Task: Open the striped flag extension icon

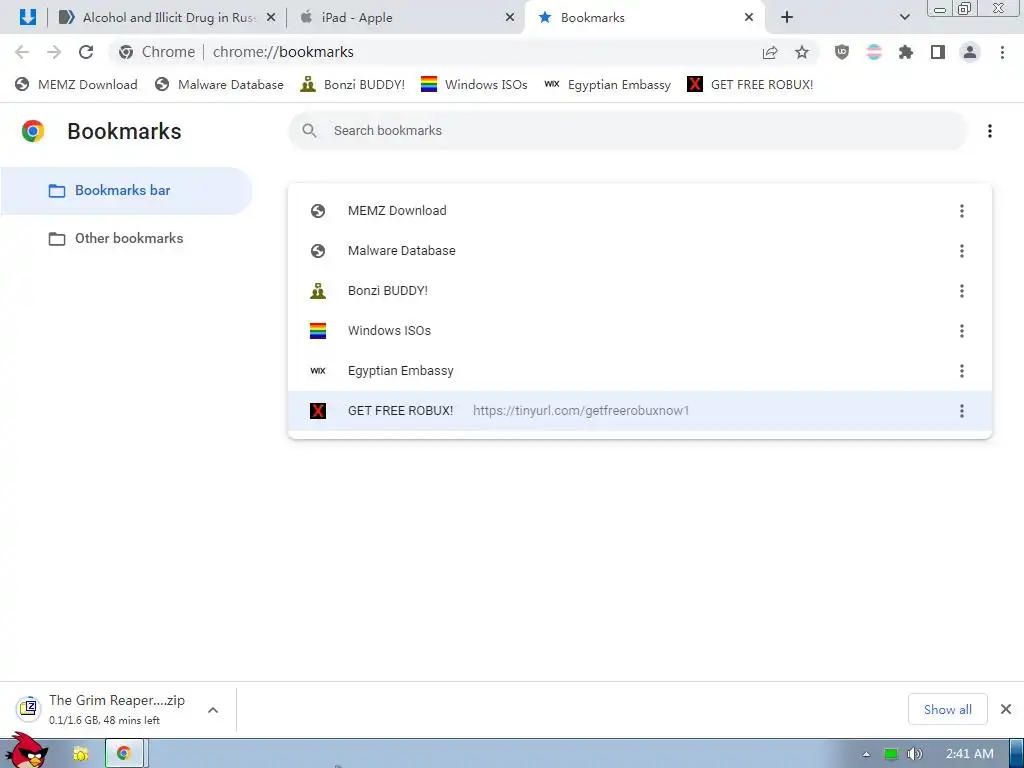Action: (x=874, y=52)
